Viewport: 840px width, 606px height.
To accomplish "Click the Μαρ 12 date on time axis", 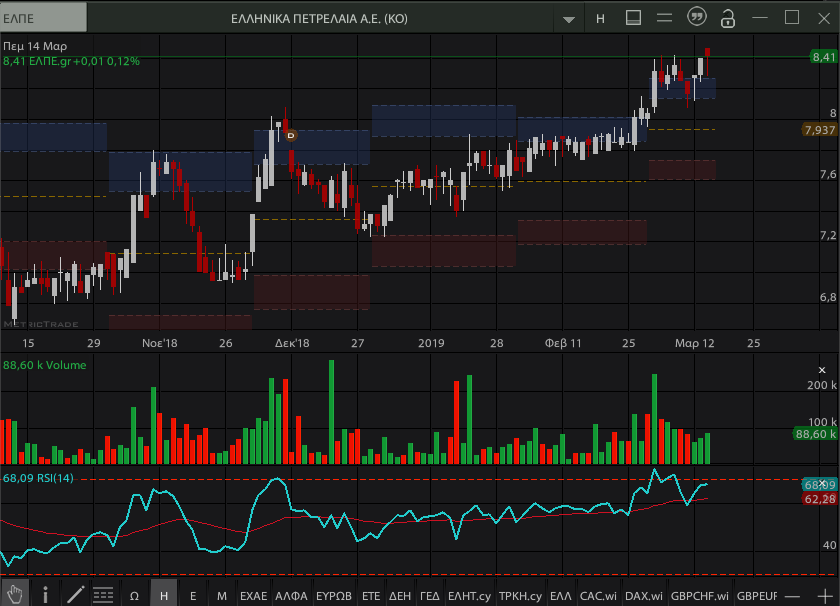I will point(694,343).
